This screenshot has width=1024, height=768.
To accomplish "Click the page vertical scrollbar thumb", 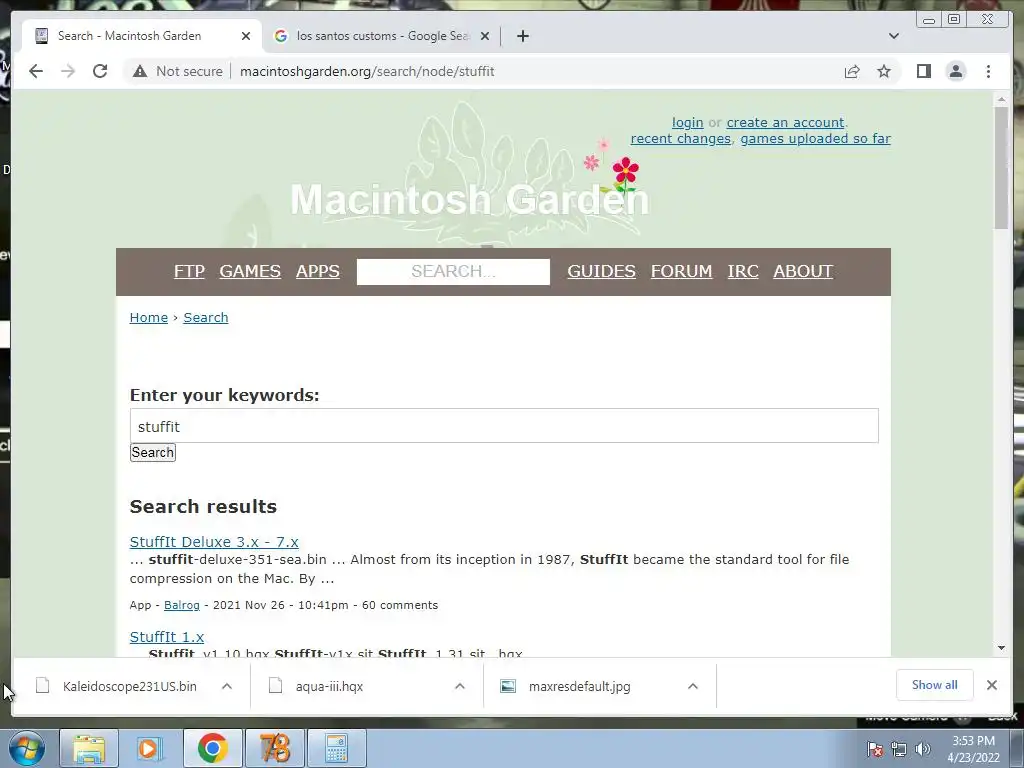I will click(1001, 167).
